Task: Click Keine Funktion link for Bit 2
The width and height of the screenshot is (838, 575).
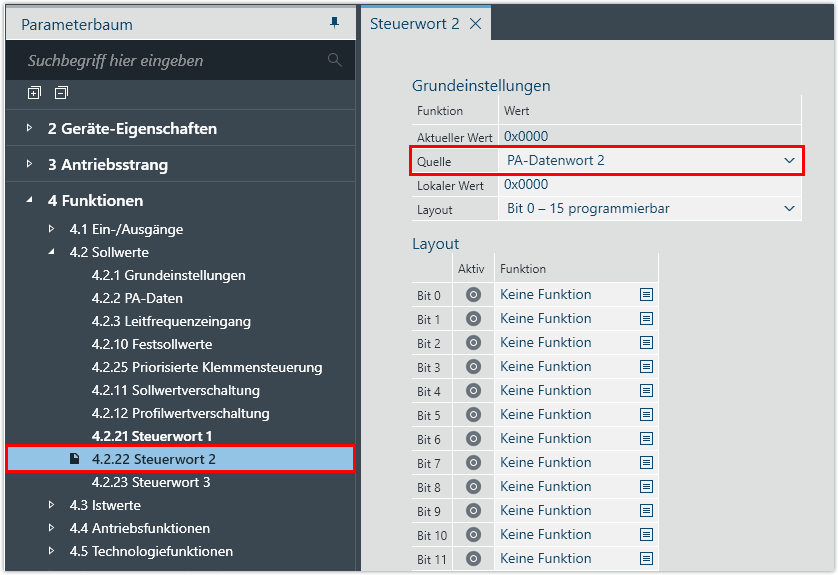Action: [545, 343]
